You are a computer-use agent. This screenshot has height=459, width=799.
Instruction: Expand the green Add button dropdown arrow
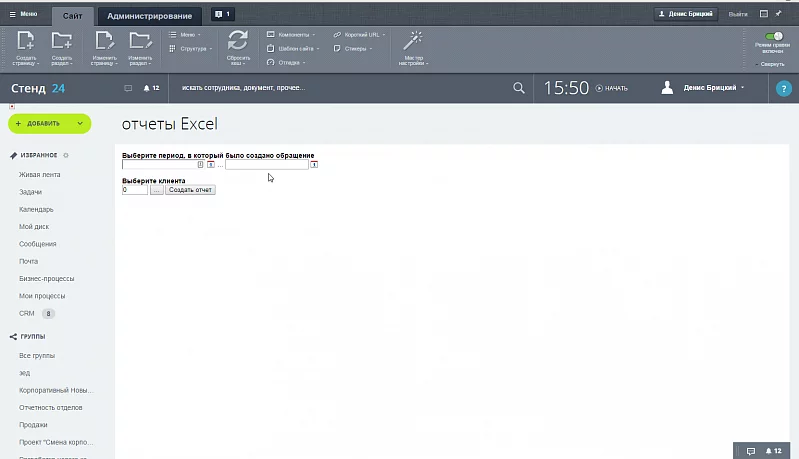click(x=79, y=124)
